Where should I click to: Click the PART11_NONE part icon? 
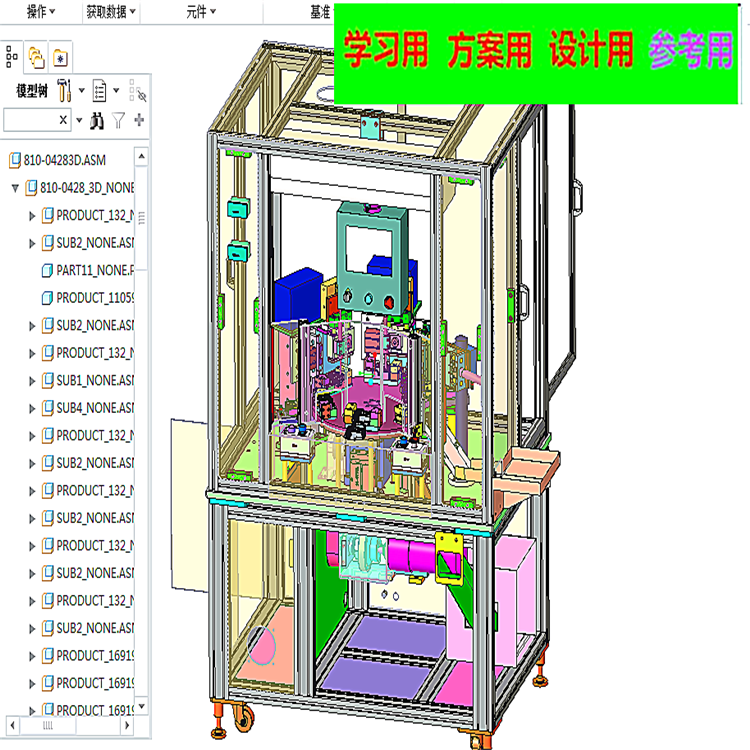(x=47, y=271)
